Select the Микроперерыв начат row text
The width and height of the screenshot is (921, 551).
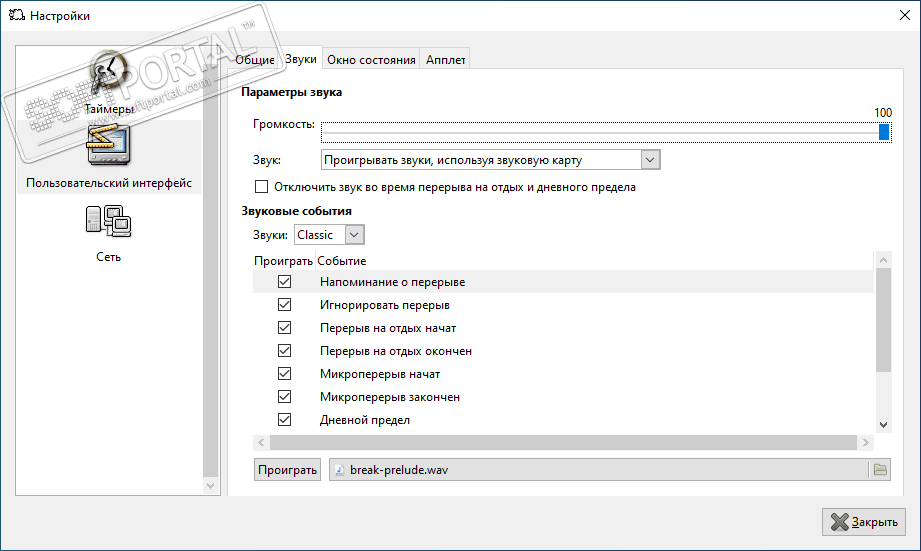point(380,374)
